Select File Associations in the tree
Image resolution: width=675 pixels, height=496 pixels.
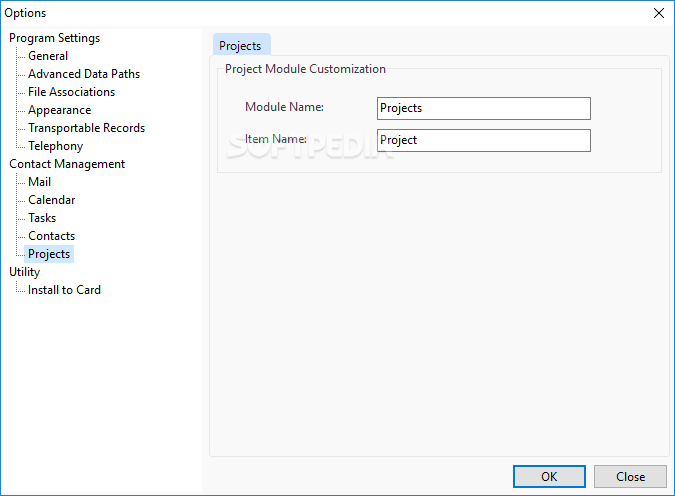pyautogui.click(x=71, y=92)
